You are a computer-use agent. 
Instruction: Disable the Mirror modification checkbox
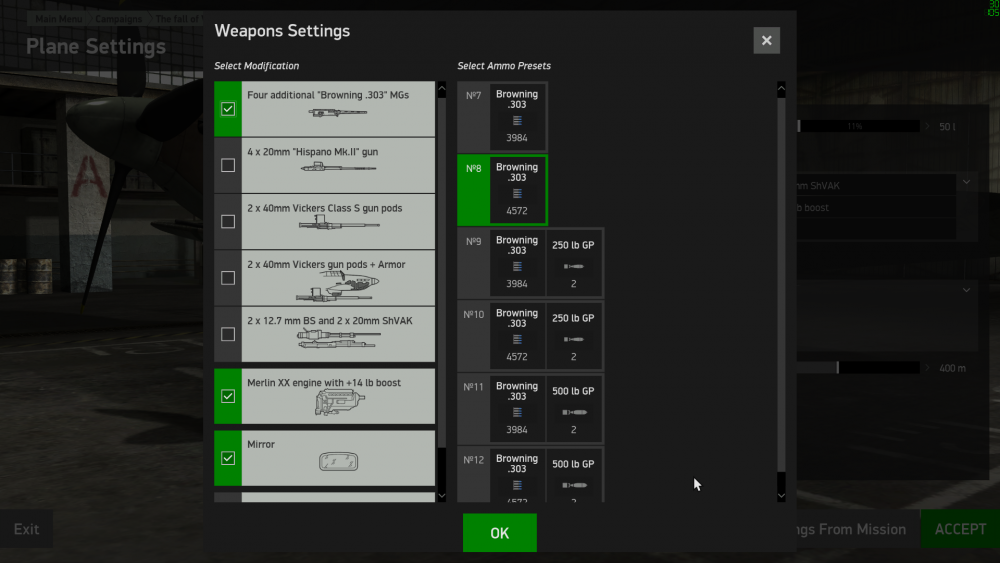(228, 458)
